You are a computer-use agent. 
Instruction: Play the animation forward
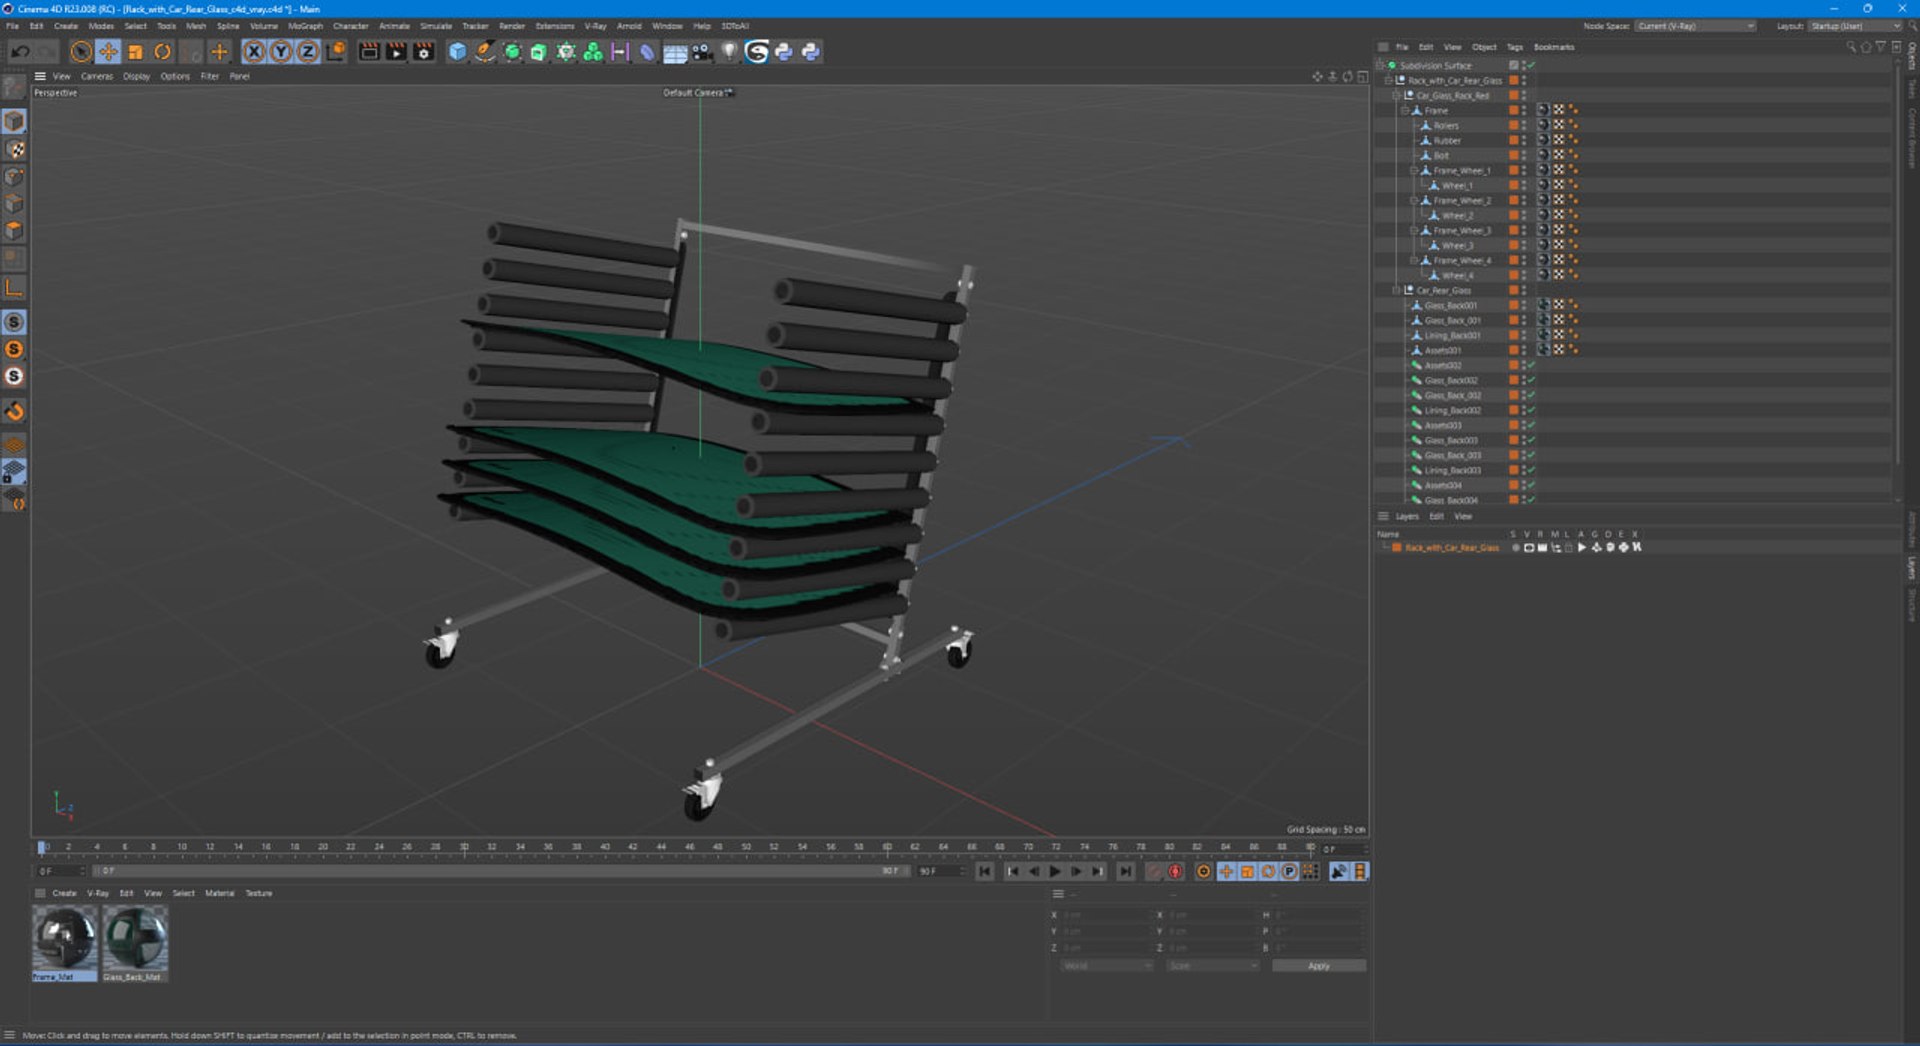coord(1054,872)
